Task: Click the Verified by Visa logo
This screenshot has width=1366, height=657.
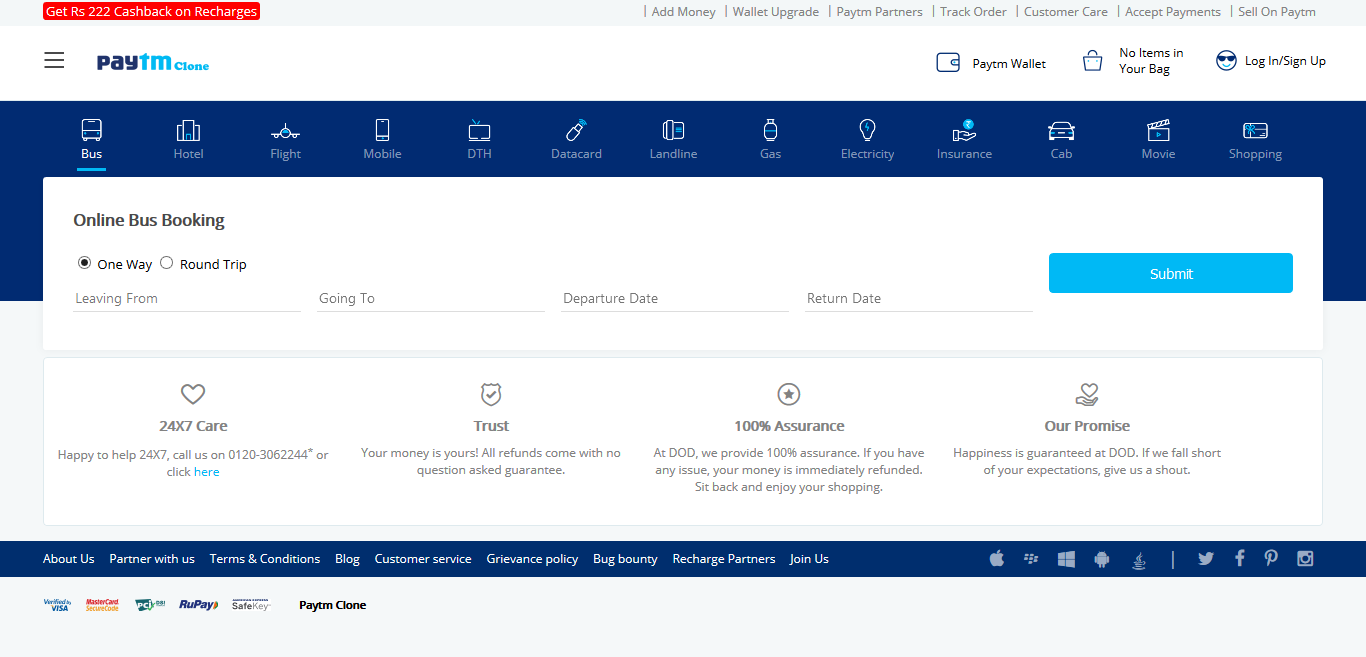Action: (x=57, y=605)
